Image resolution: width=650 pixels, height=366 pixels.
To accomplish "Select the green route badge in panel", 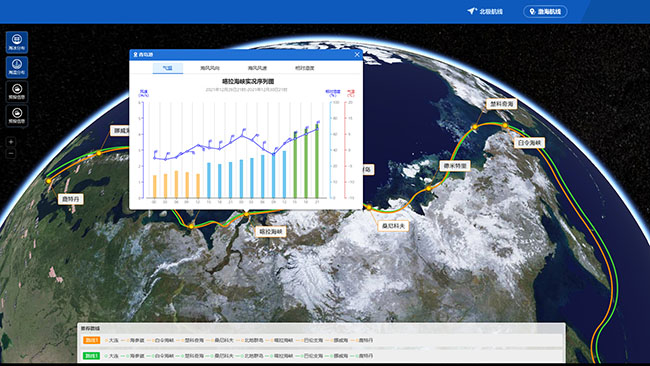I will (x=91, y=356).
